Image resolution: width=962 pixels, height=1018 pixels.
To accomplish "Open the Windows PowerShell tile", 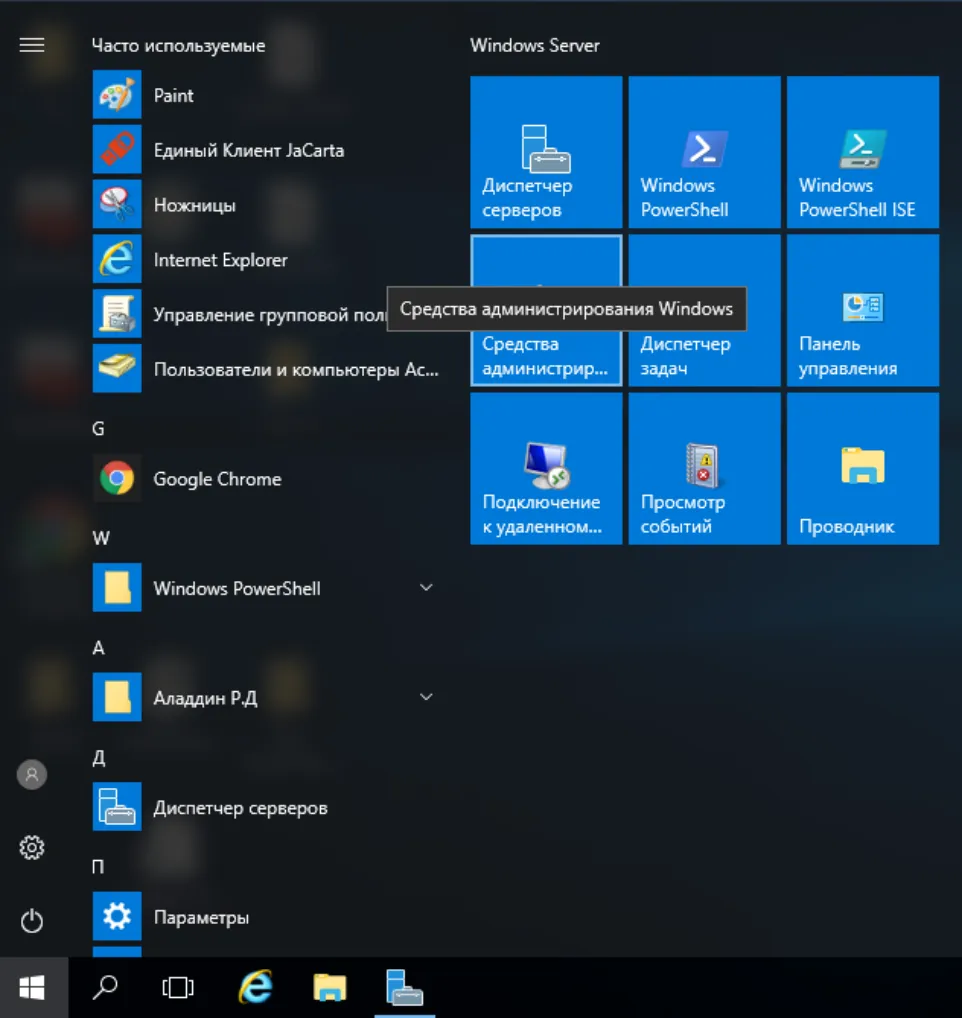I will coord(704,152).
